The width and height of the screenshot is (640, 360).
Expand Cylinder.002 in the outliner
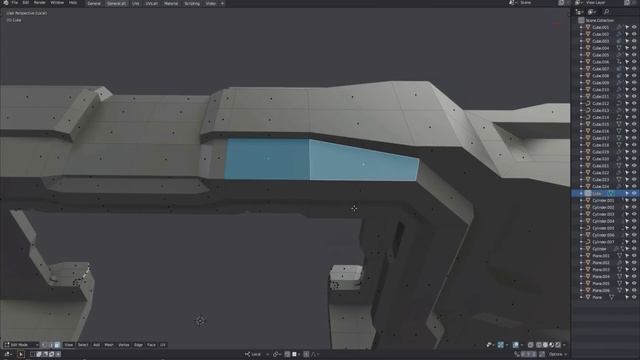(581, 207)
